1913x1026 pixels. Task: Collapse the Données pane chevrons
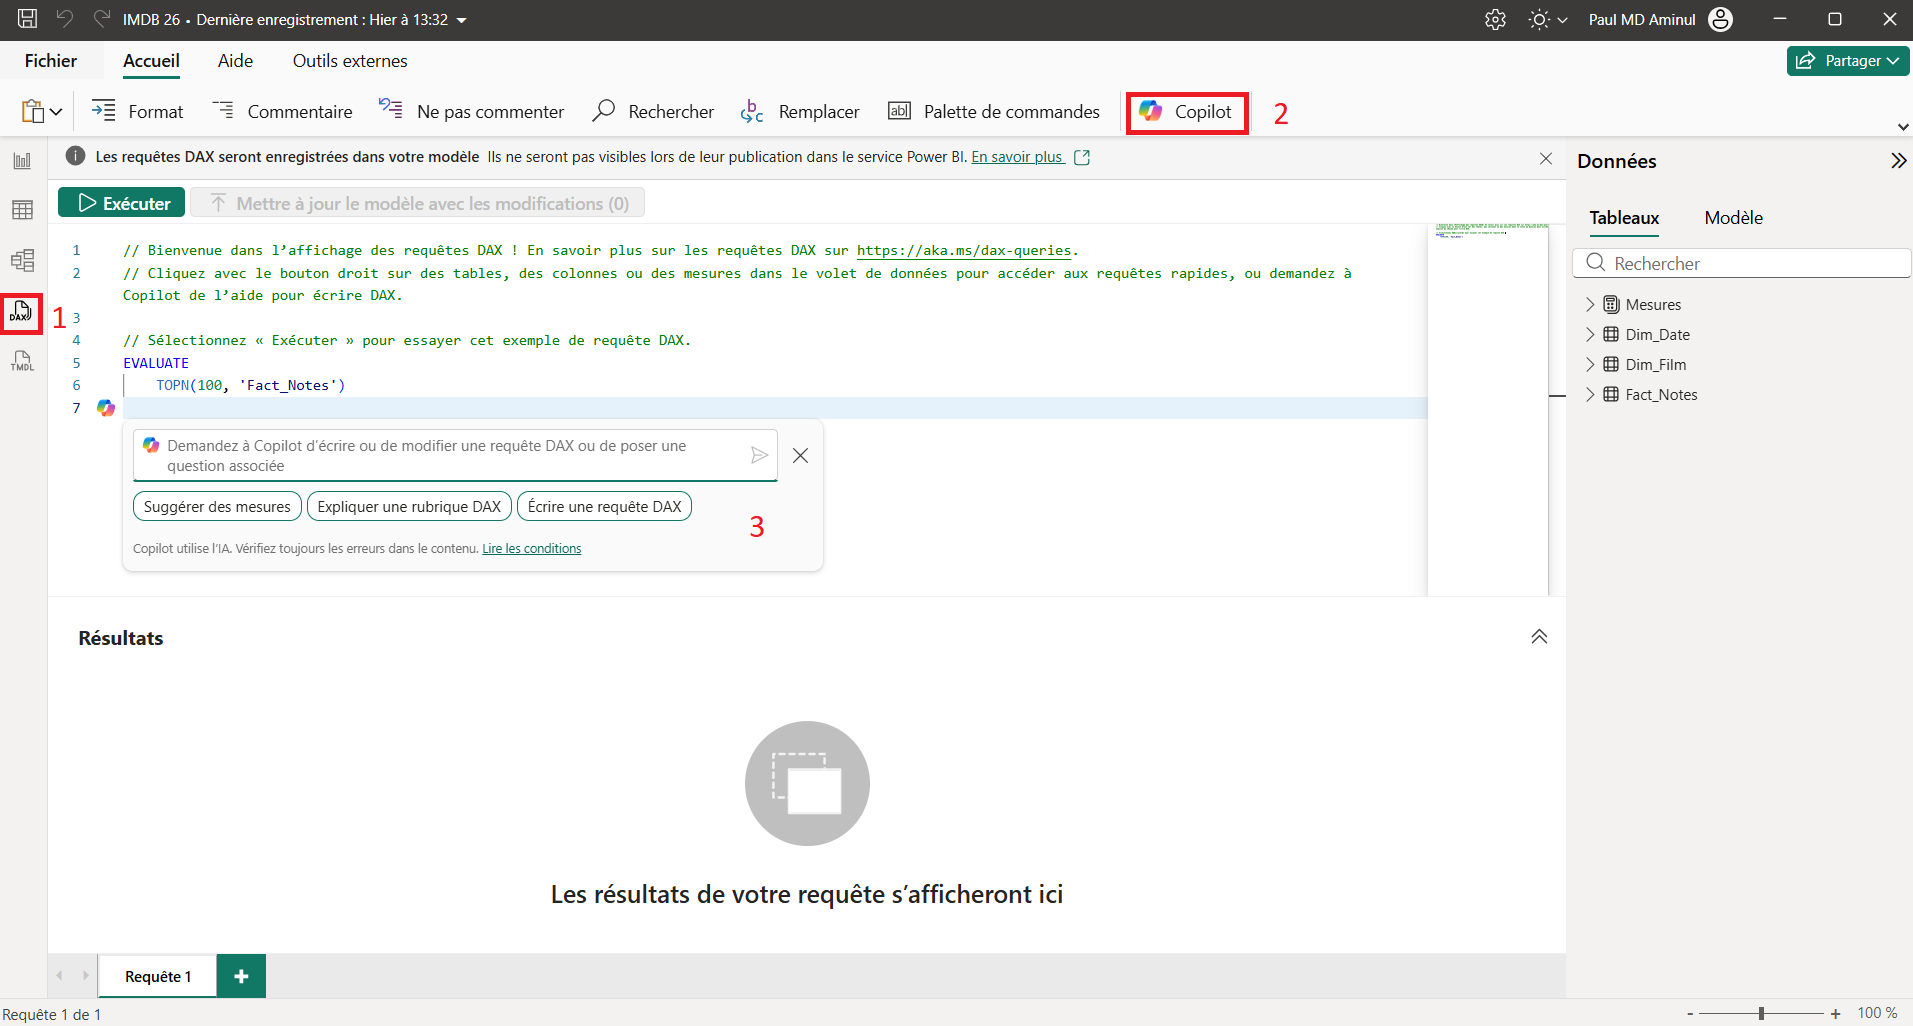click(1897, 161)
